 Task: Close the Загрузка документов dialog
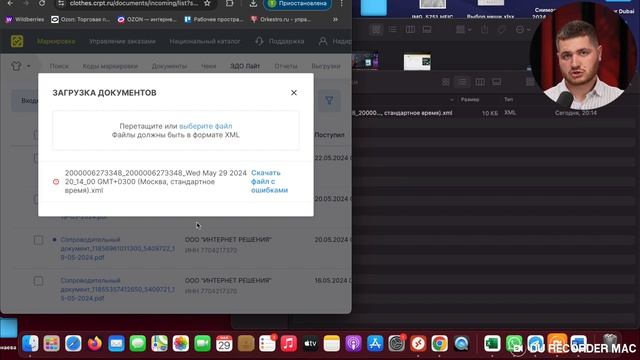point(293,93)
